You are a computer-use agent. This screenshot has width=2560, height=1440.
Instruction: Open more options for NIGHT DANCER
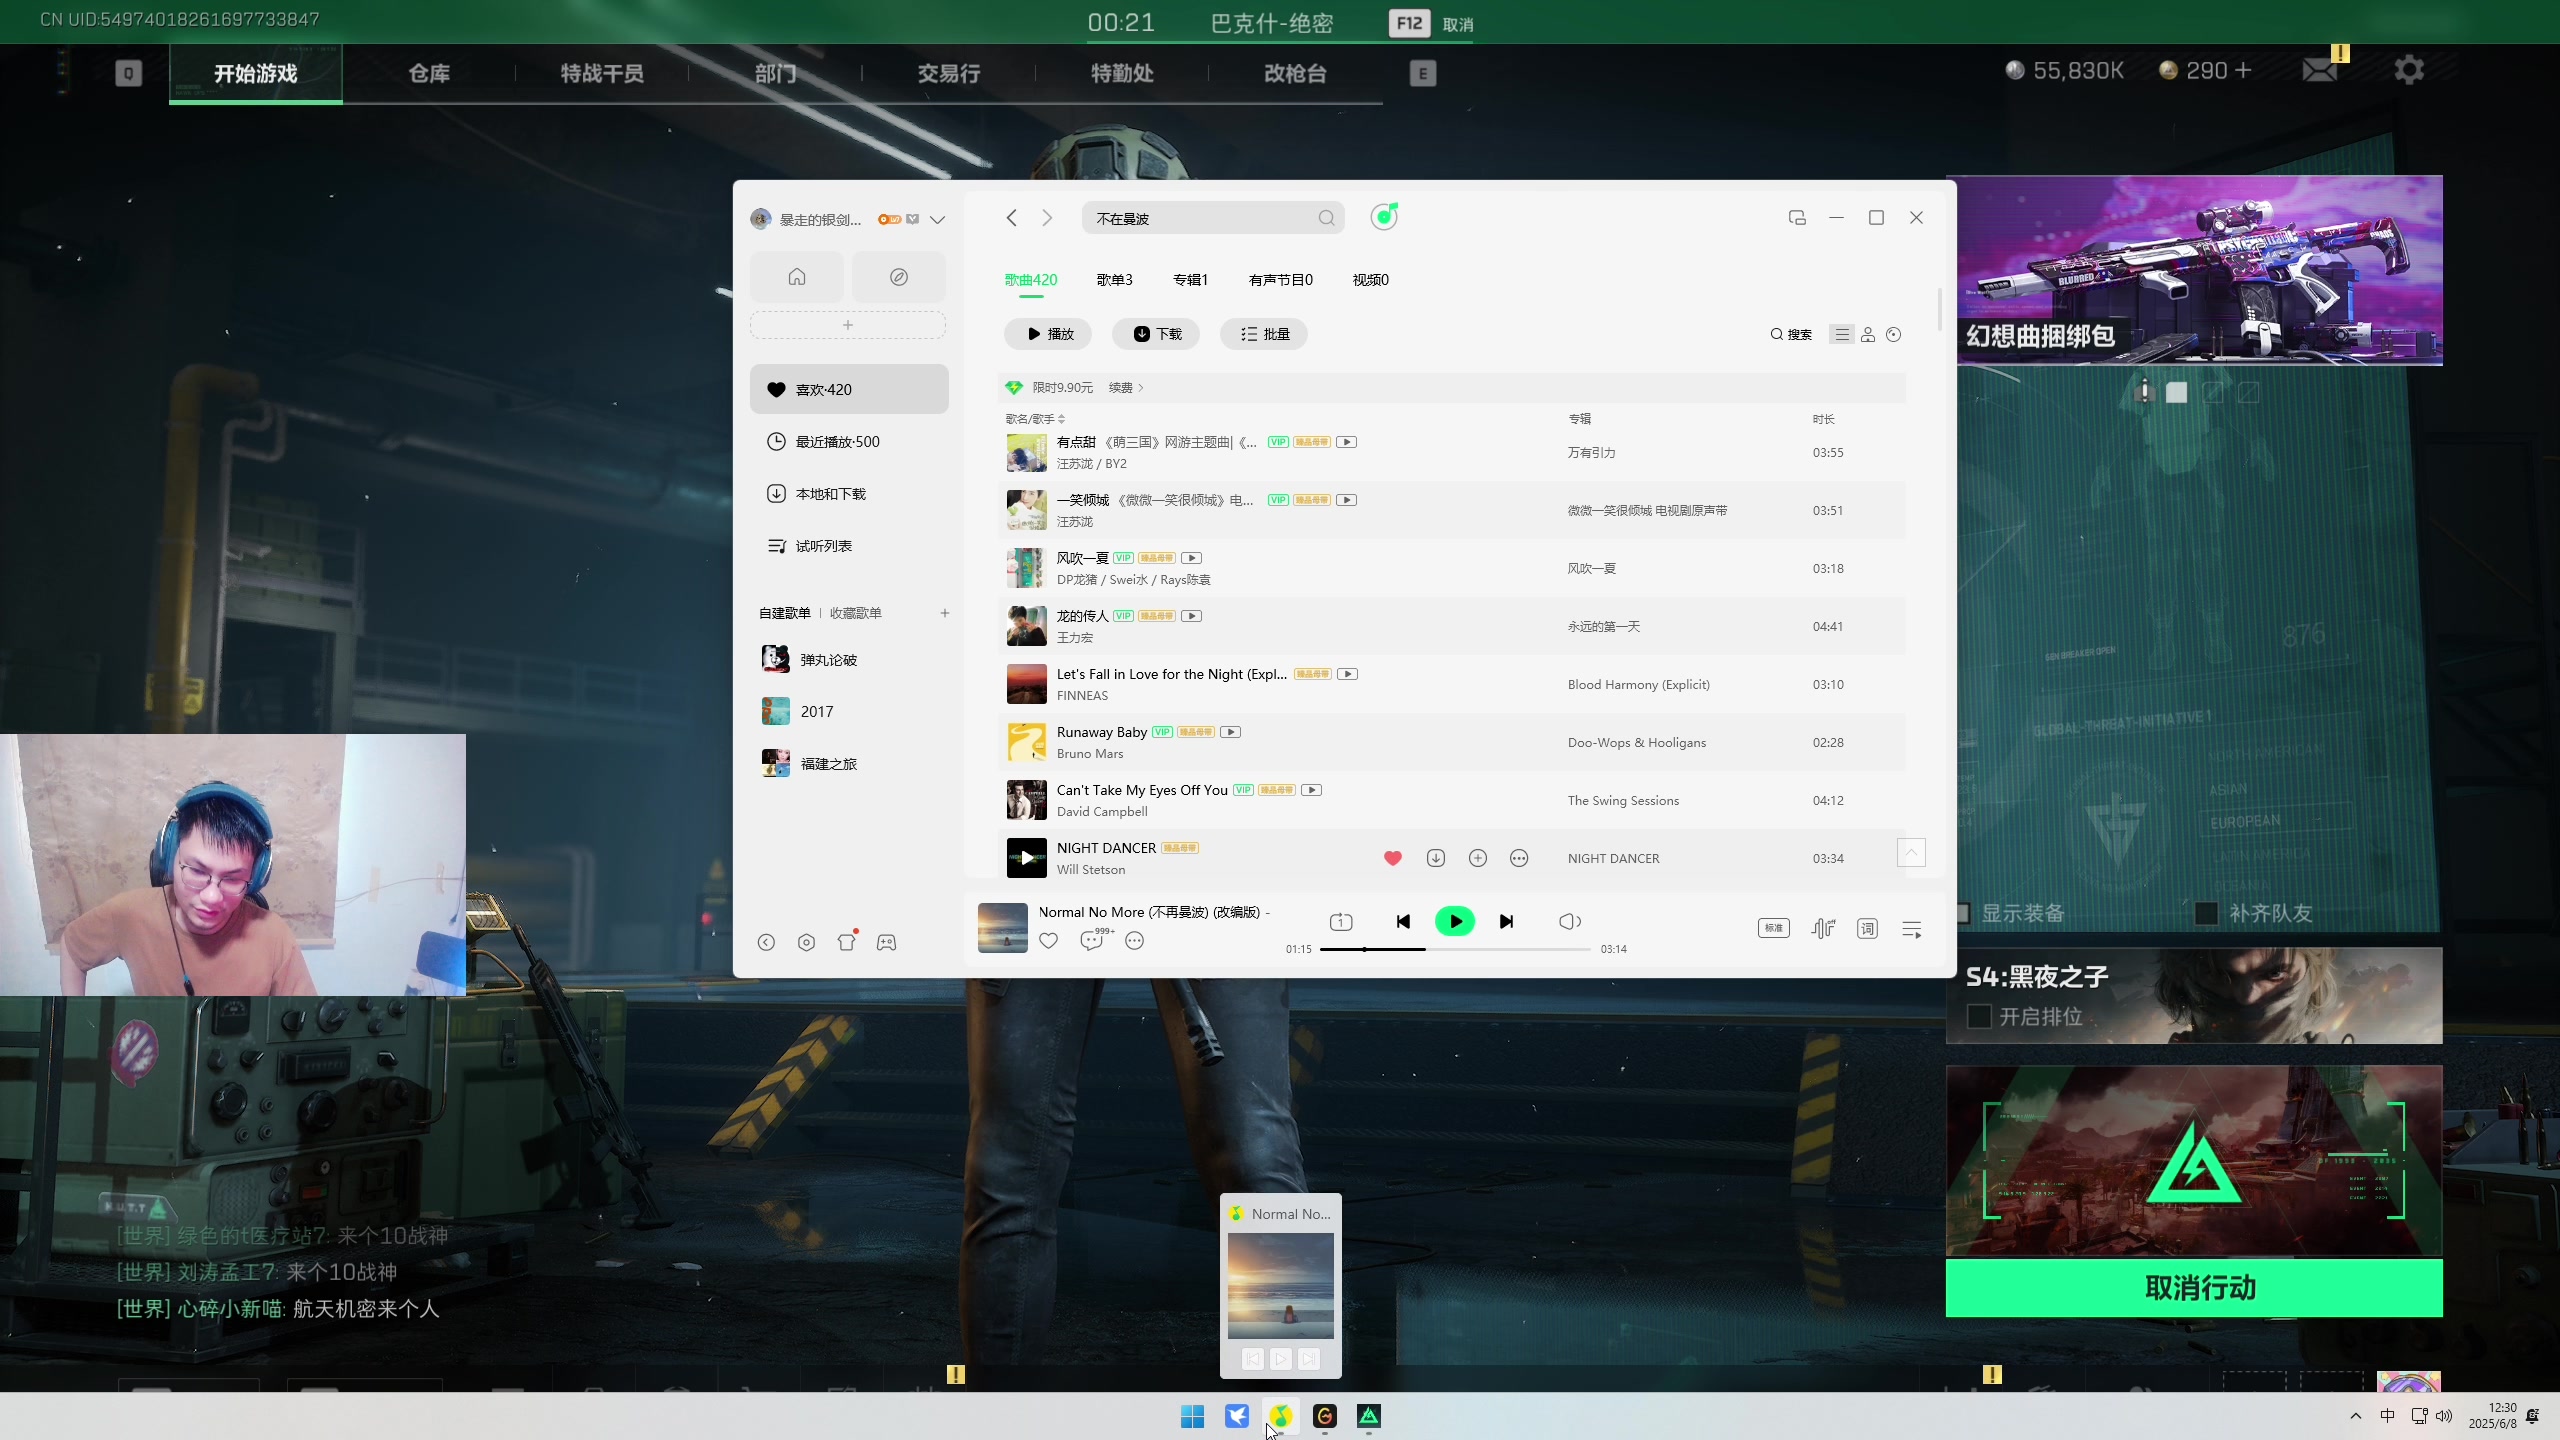click(x=1519, y=858)
